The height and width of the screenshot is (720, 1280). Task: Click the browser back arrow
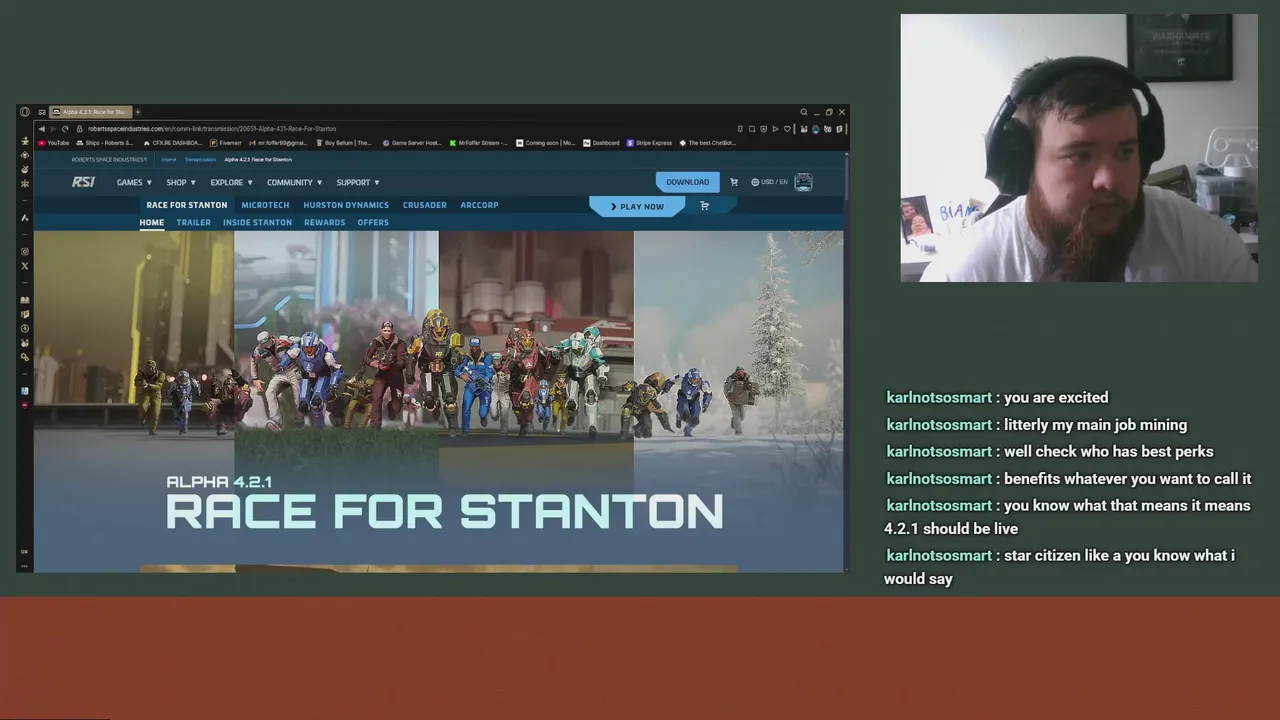(x=41, y=128)
